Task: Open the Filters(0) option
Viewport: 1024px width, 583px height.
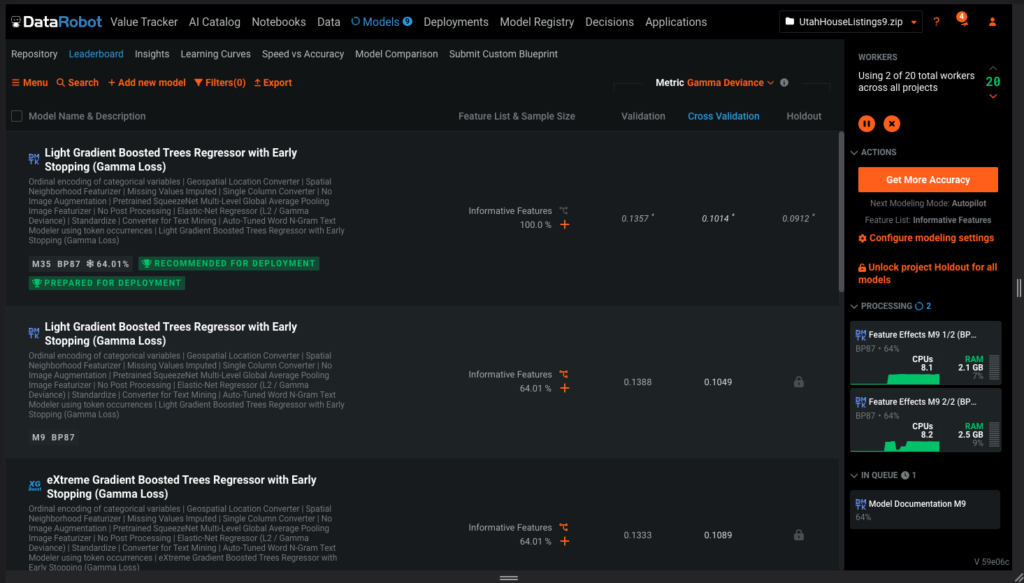Action: coord(219,83)
